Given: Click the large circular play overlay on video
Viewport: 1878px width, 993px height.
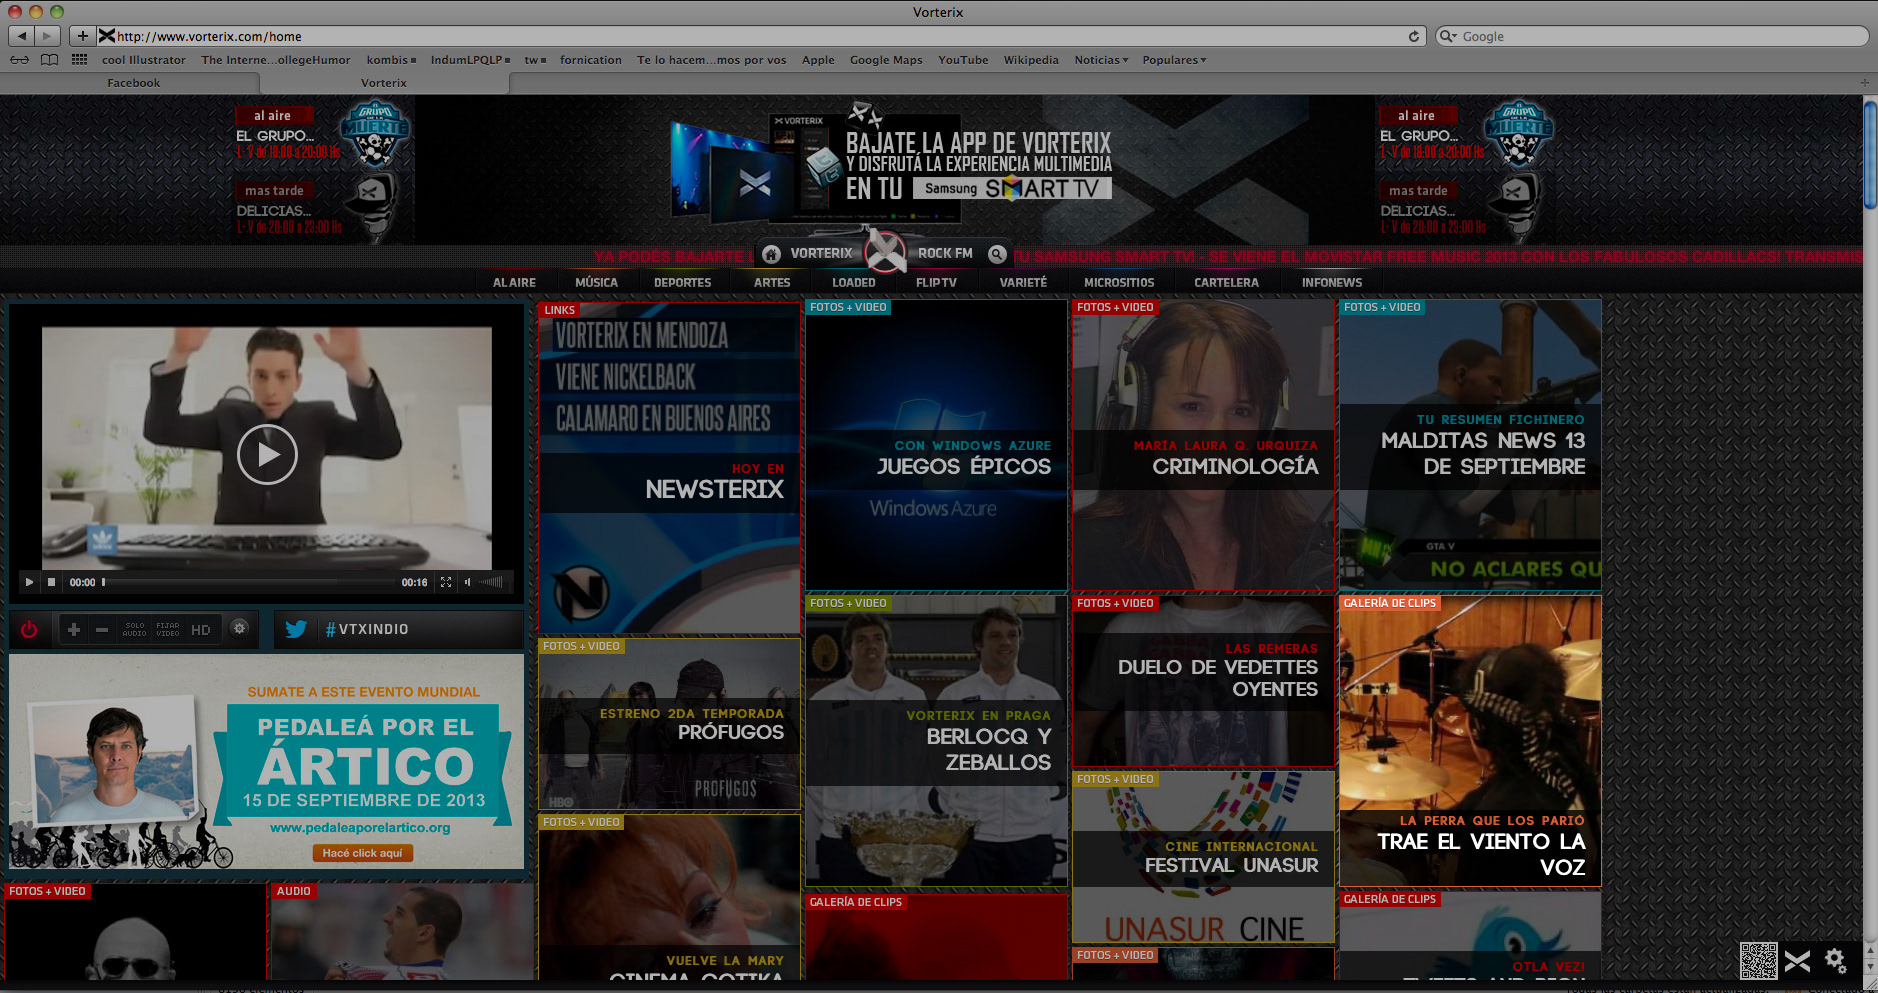Looking at the screenshot, I should click(267, 454).
